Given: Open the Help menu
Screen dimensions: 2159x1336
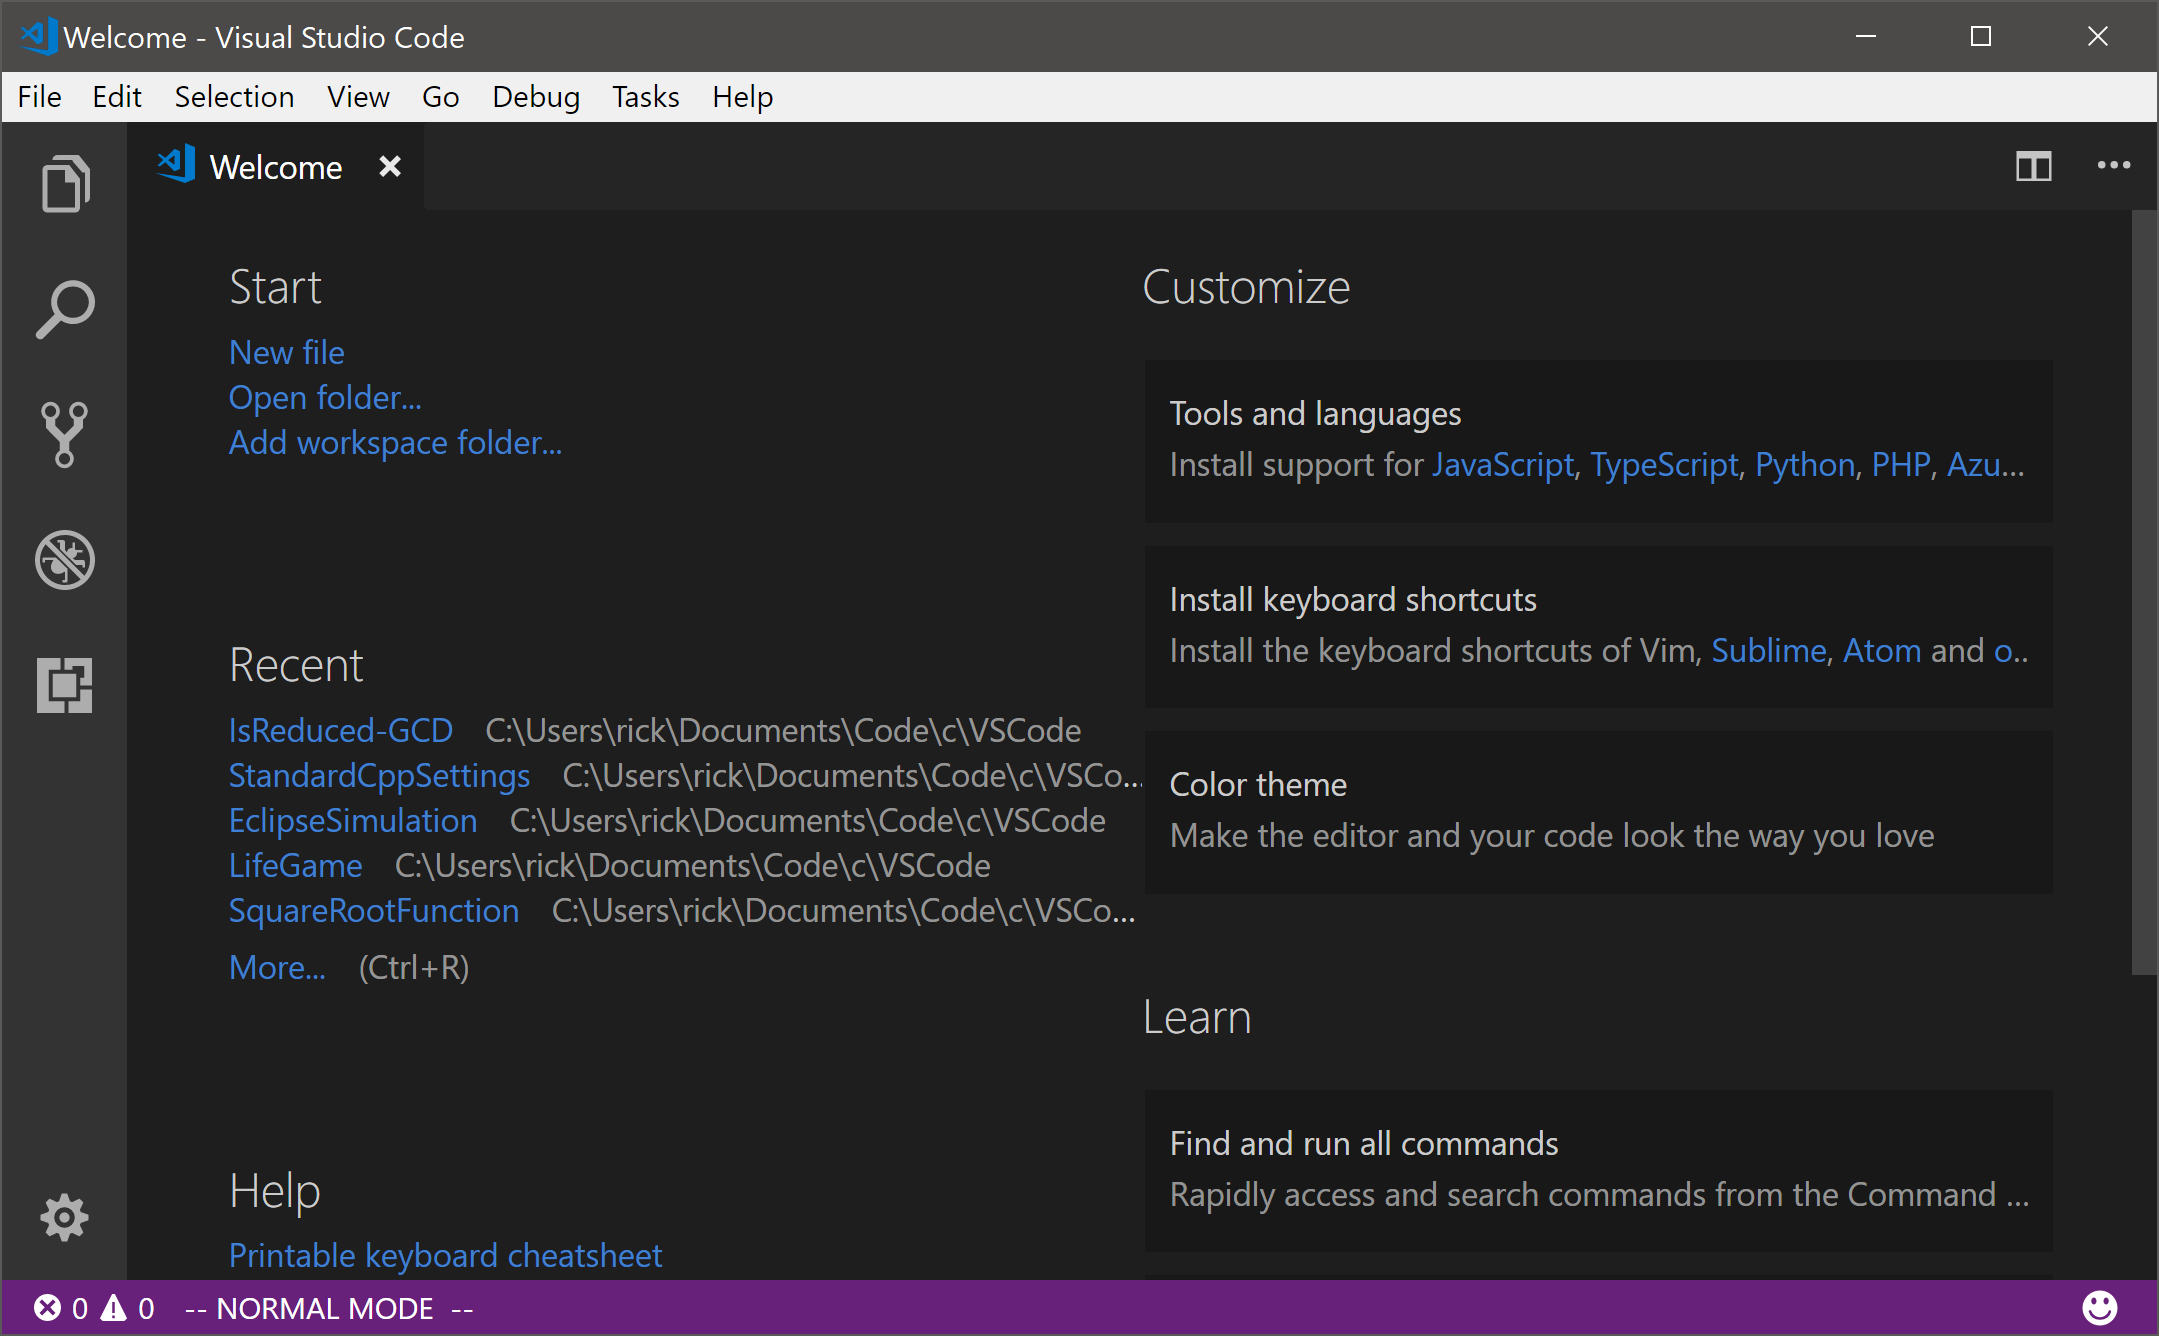Looking at the screenshot, I should [x=743, y=97].
